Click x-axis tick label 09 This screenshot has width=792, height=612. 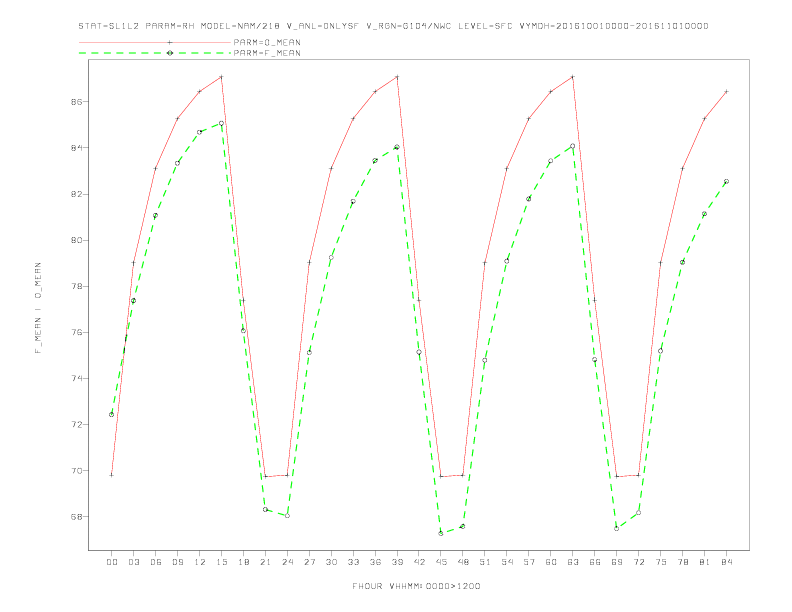[x=178, y=562]
